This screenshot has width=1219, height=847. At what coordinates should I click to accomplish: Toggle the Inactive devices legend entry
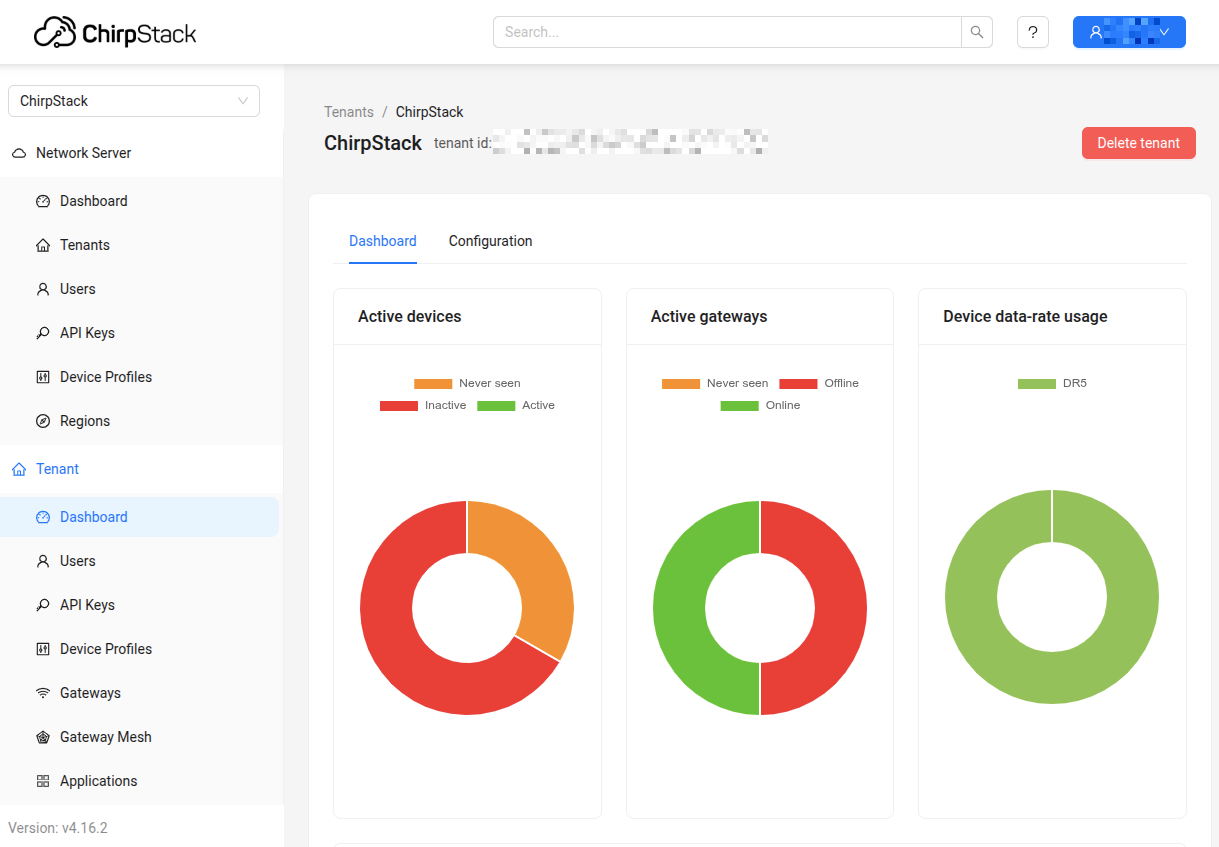pos(423,405)
